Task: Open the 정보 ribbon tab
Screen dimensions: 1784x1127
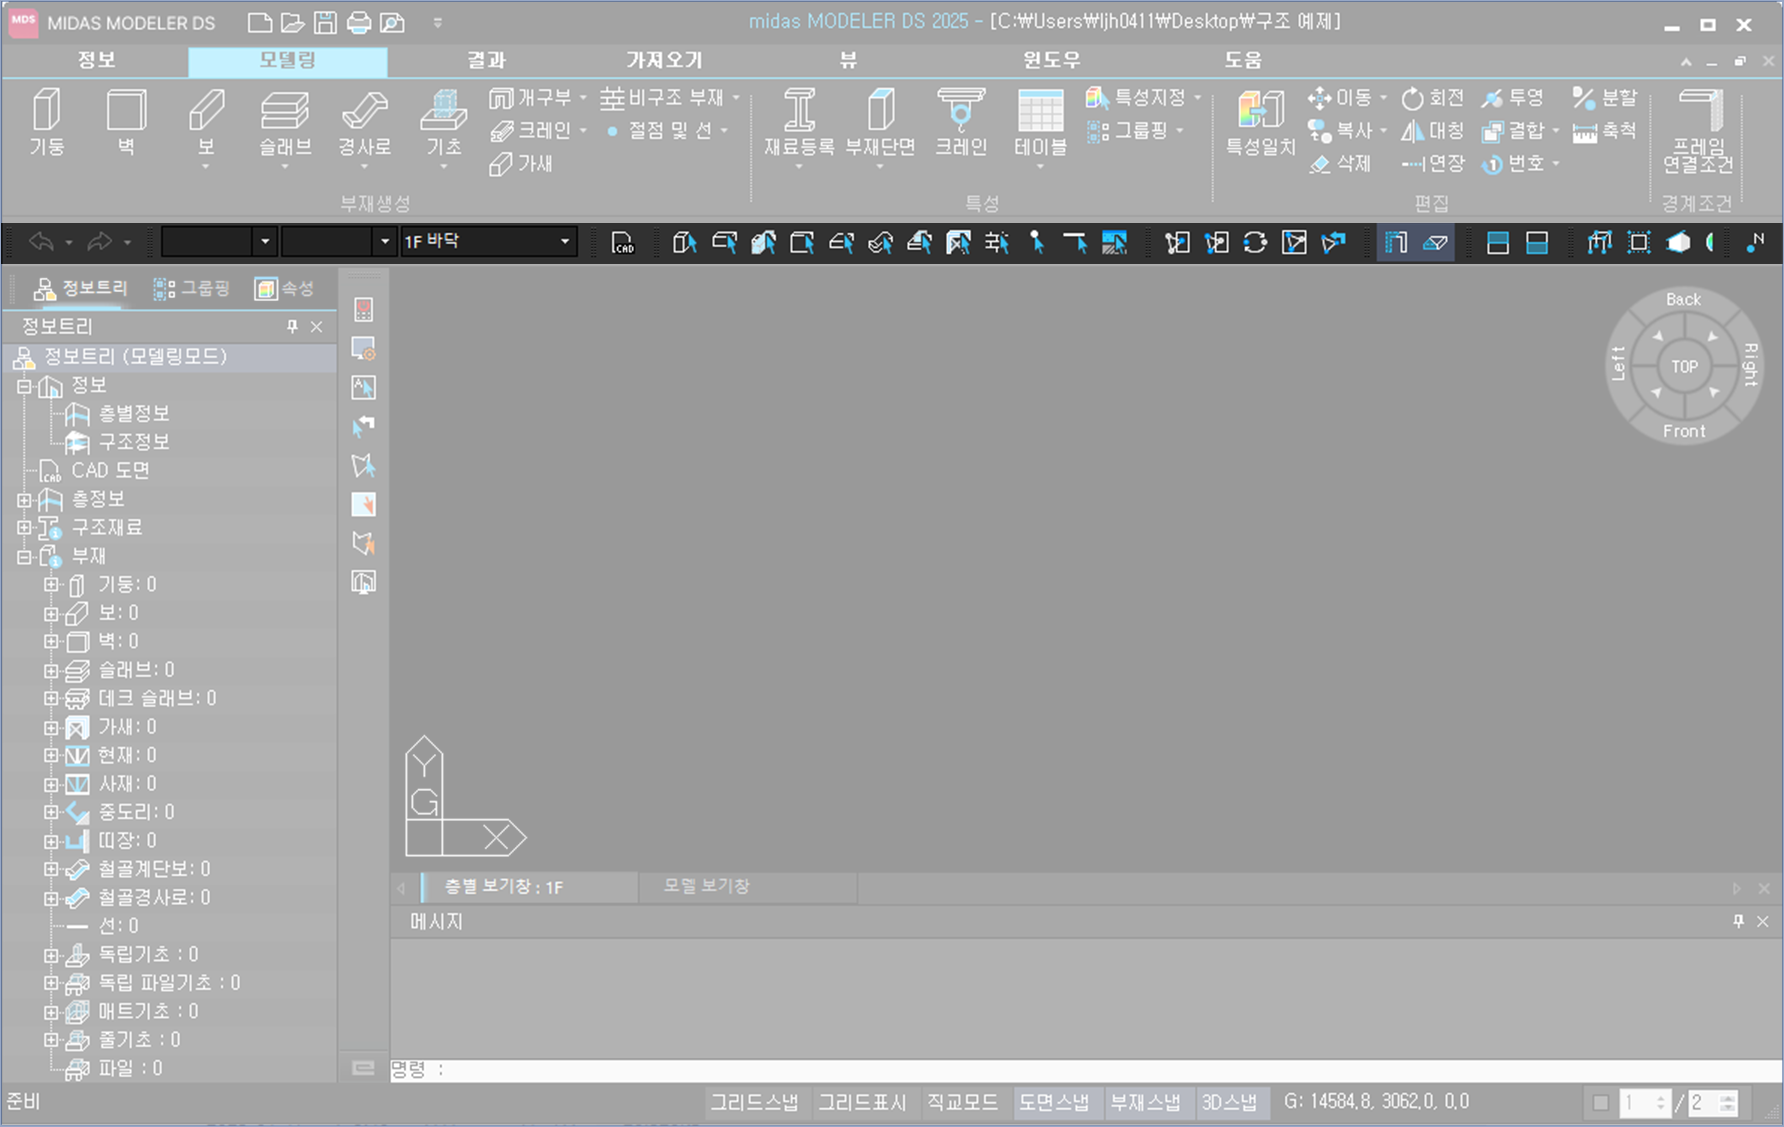Action: (96, 60)
